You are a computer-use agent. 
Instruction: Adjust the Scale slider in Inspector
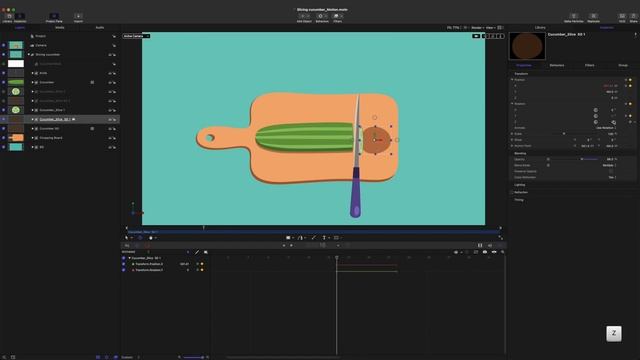(x=564, y=134)
